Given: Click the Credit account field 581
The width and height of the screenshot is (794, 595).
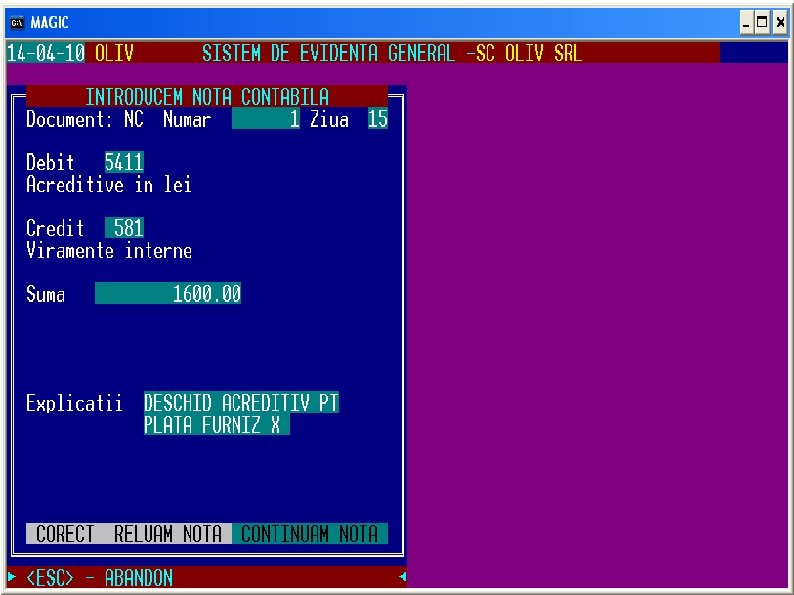Looking at the screenshot, I should click(x=124, y=228).
